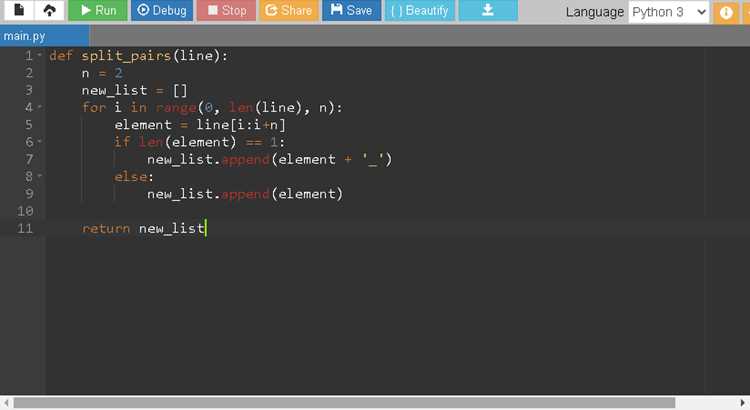This screenshot has height=410, width=750.
Task: Stop the running program
Action: coord(226,10)
